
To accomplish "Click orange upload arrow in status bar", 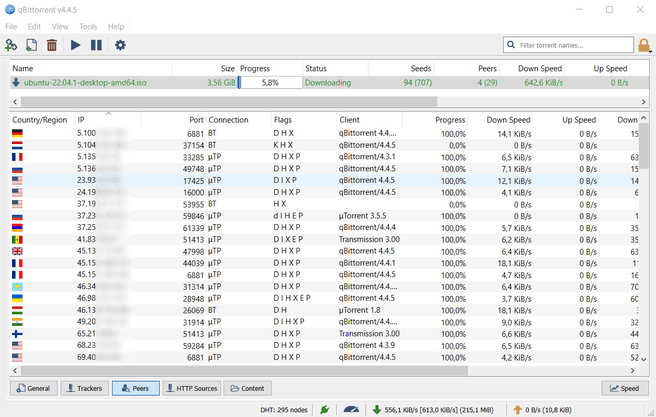I will coord(518,409).
